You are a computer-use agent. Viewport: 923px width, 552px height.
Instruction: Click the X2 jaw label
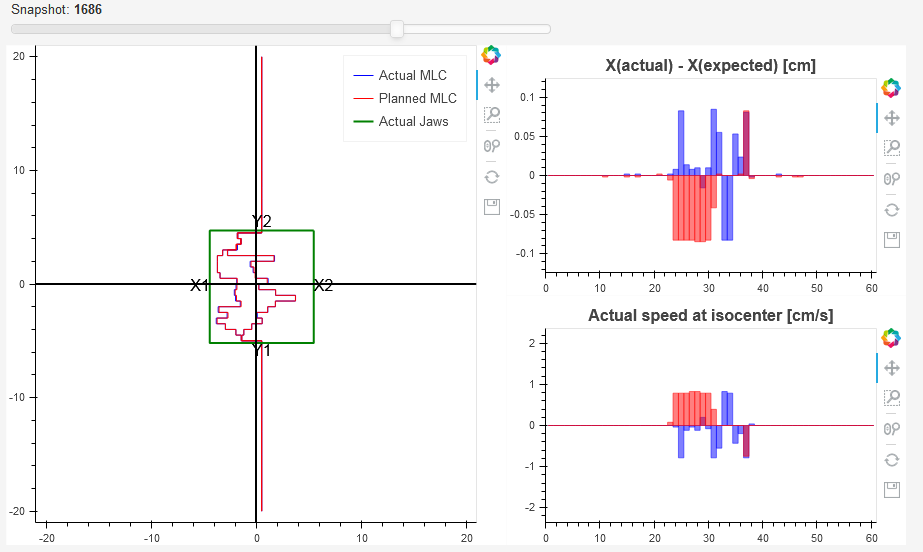point(323,285)
